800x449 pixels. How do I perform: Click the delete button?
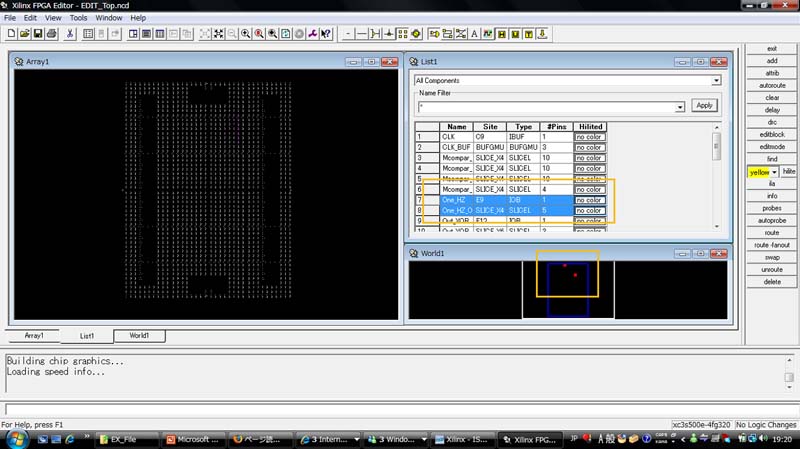pos(772,282)
